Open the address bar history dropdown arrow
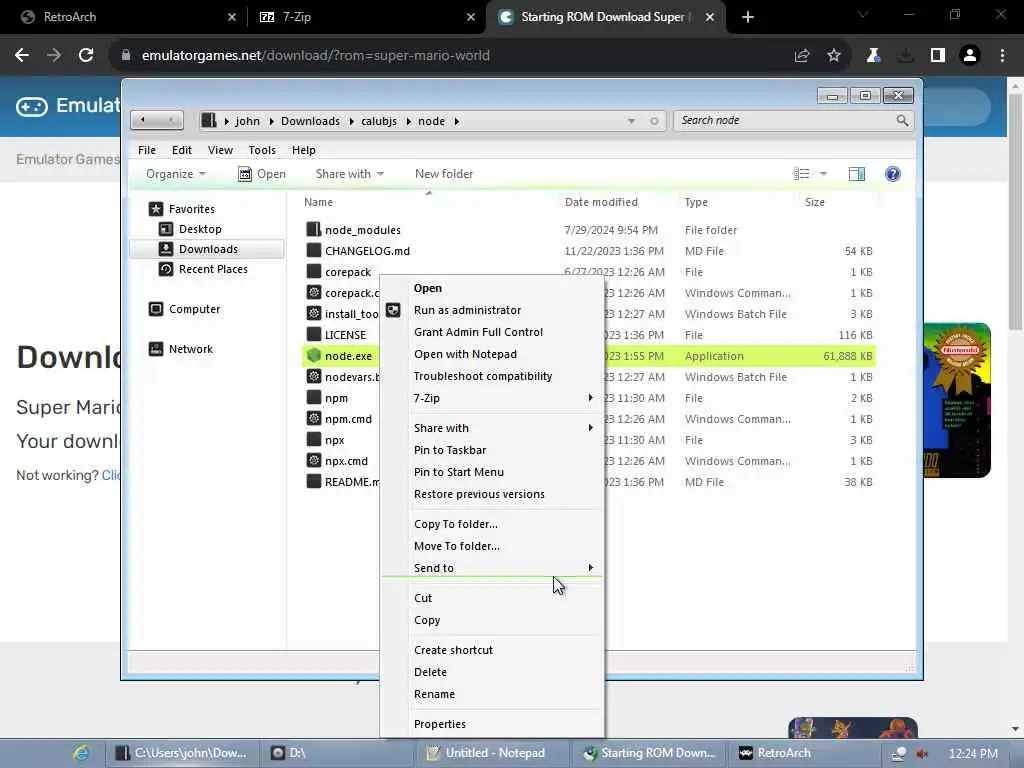 click(631, 121)
